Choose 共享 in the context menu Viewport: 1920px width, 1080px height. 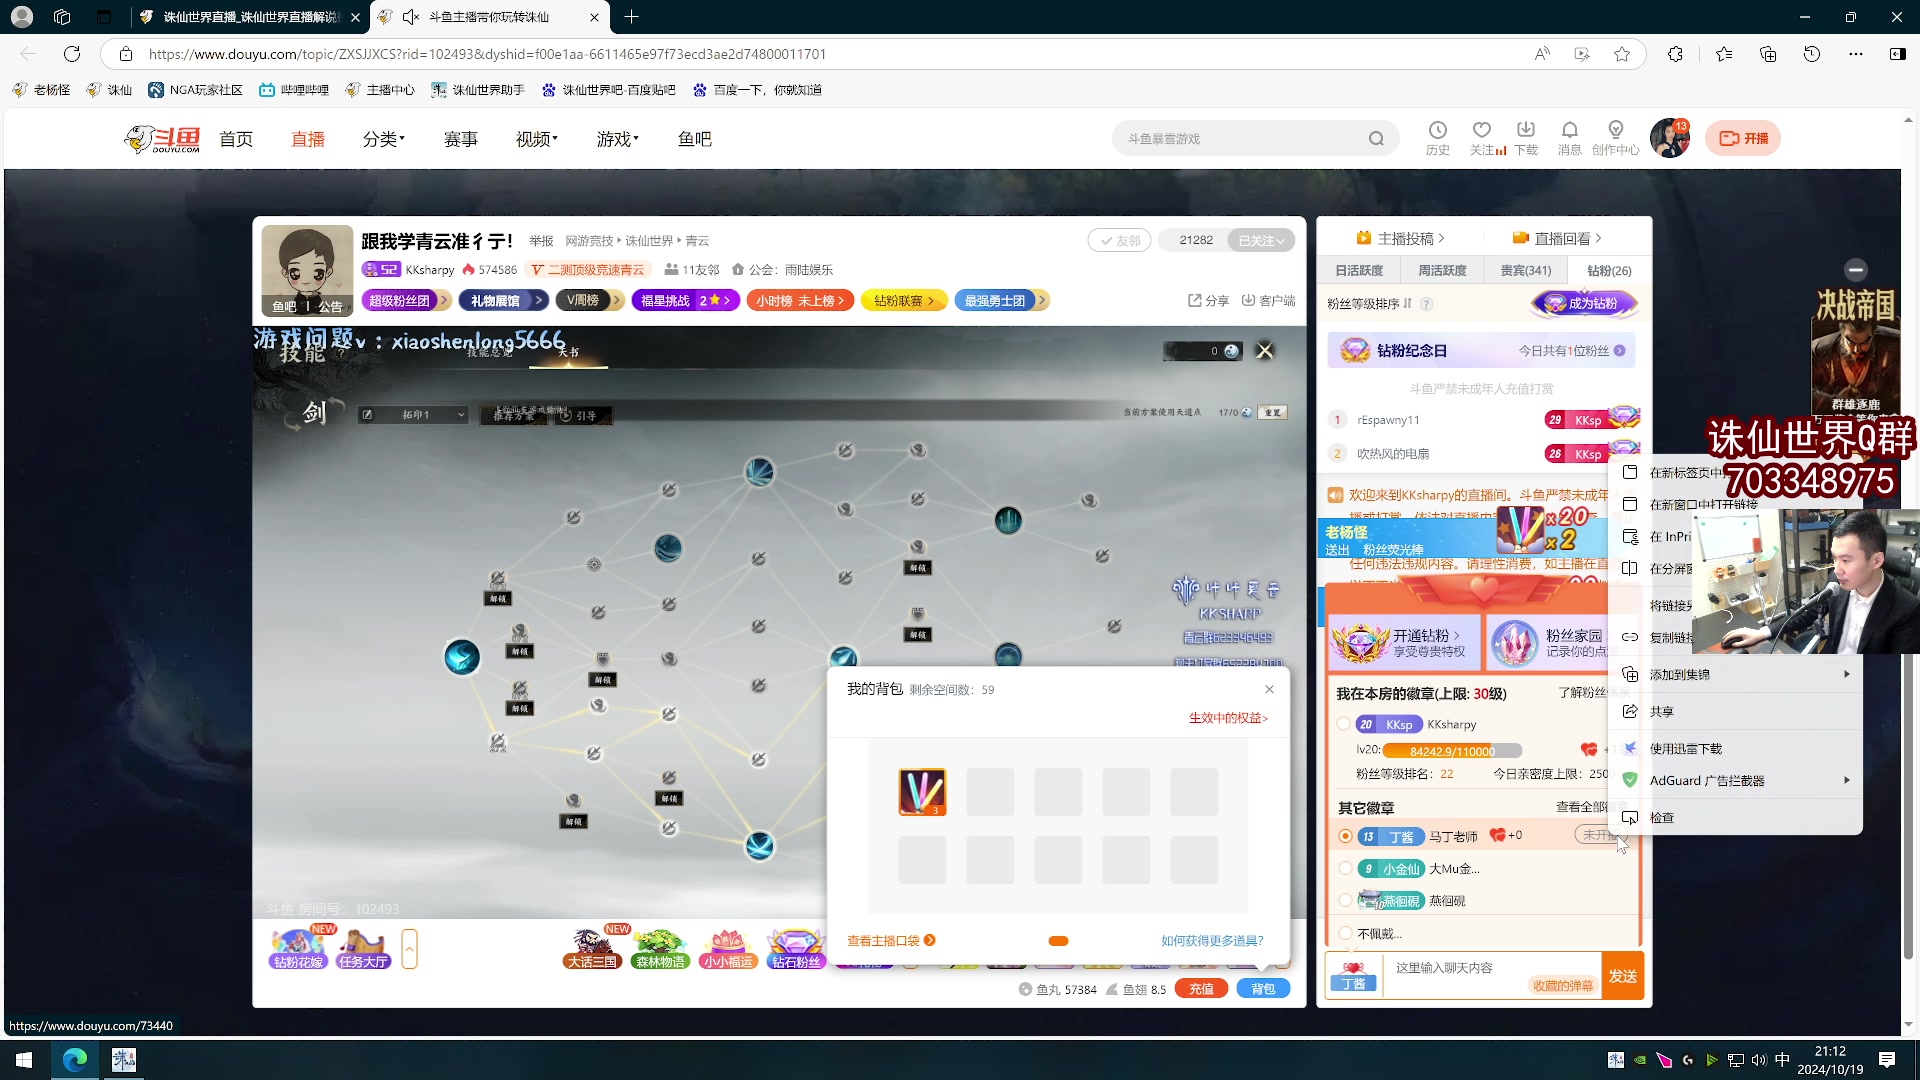[x=1736, y=712]
